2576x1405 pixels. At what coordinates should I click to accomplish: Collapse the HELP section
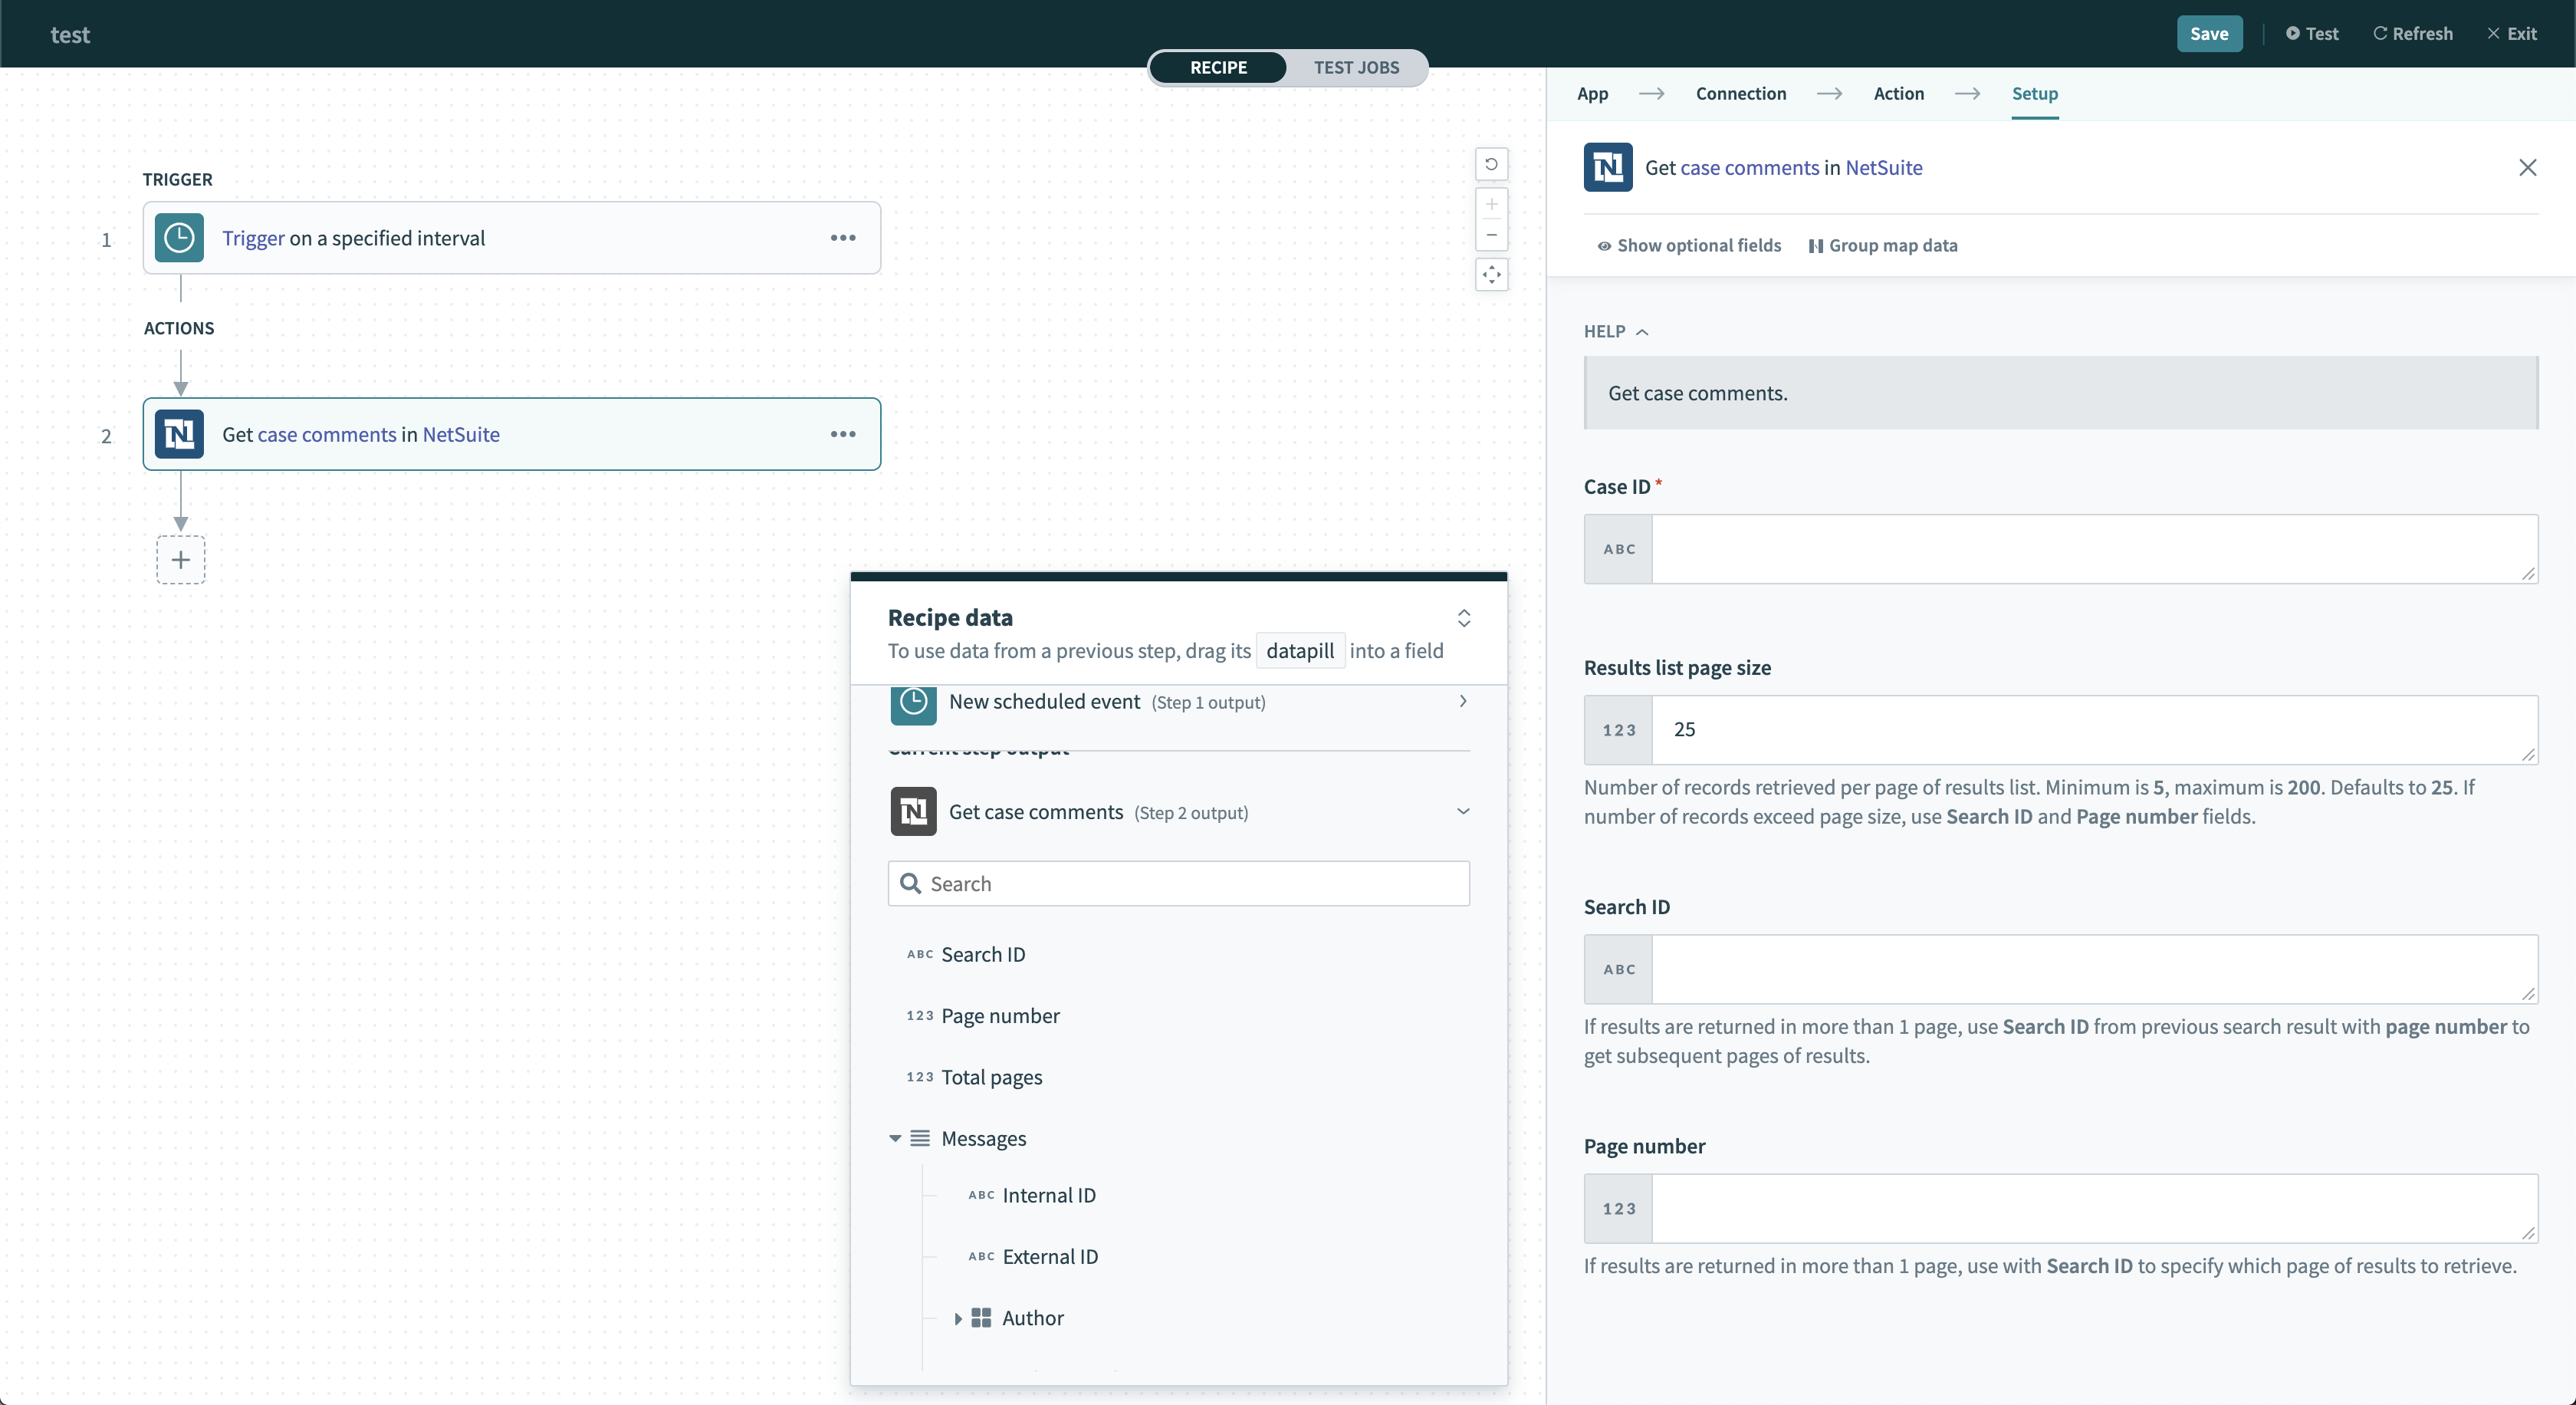click(1615, 332)
